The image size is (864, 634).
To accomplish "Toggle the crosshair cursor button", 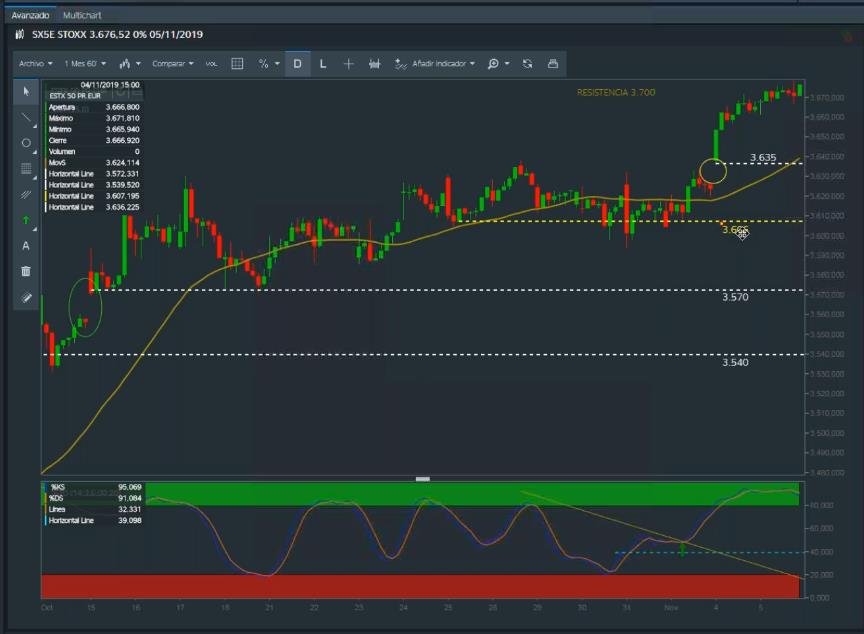I will pyautogui.click(x=348, y=63).
